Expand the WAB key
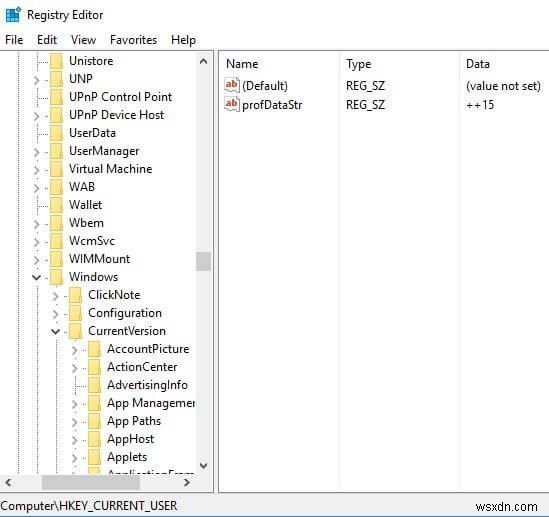 [x=36, y=188]
